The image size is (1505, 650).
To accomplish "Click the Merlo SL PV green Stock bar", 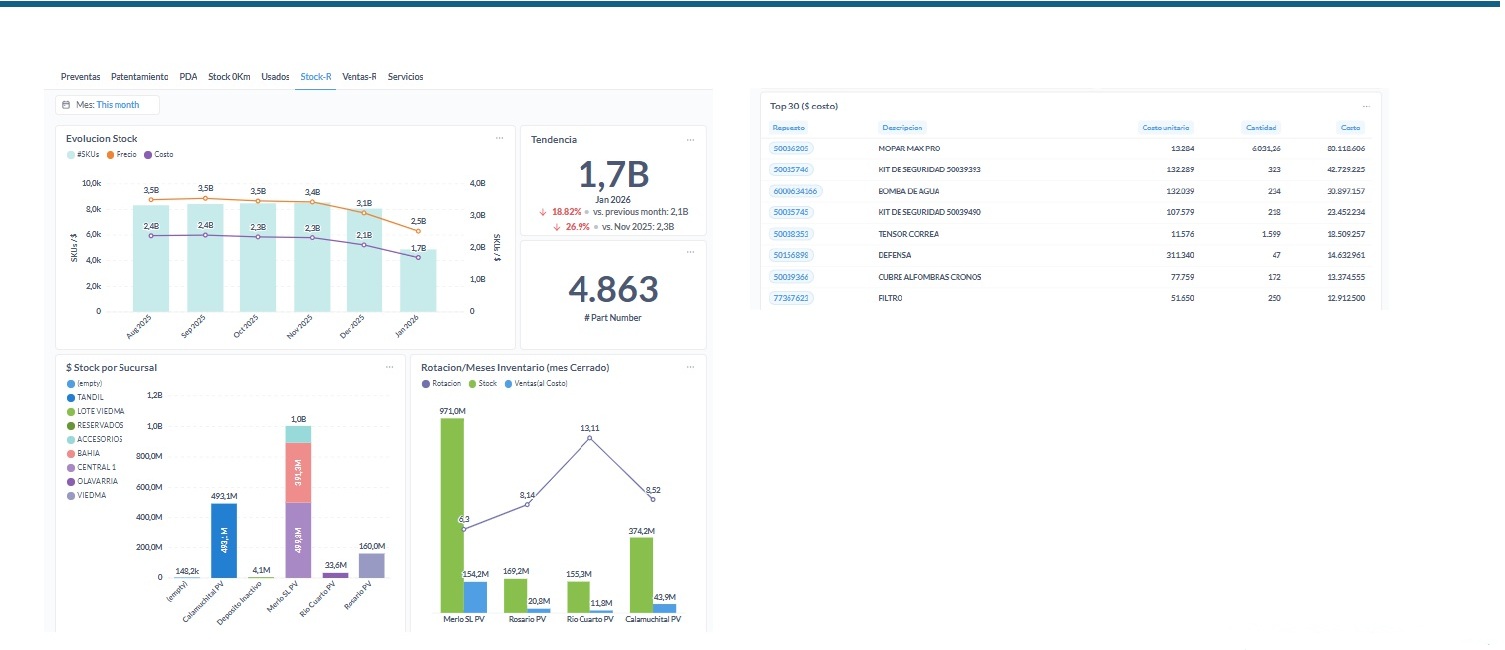I will pos(452,515).
